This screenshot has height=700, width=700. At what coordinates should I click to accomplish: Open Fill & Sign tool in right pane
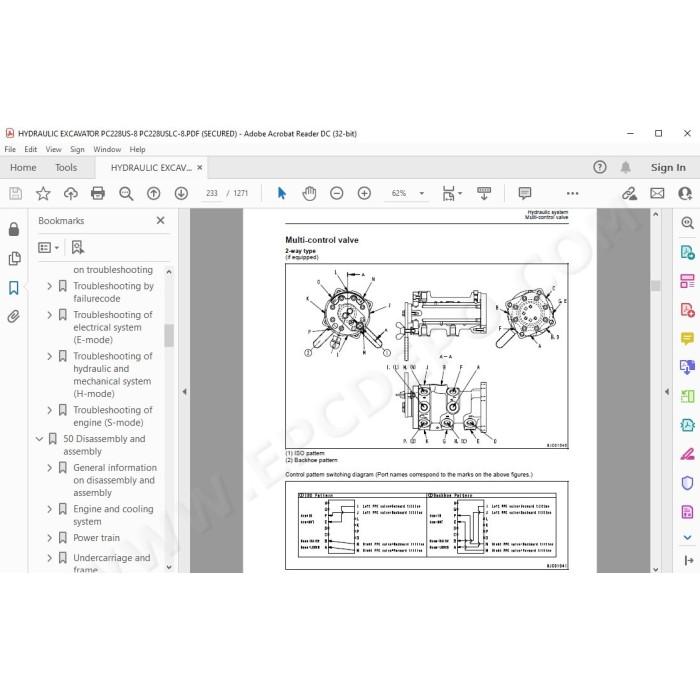[x=688, y=454]
